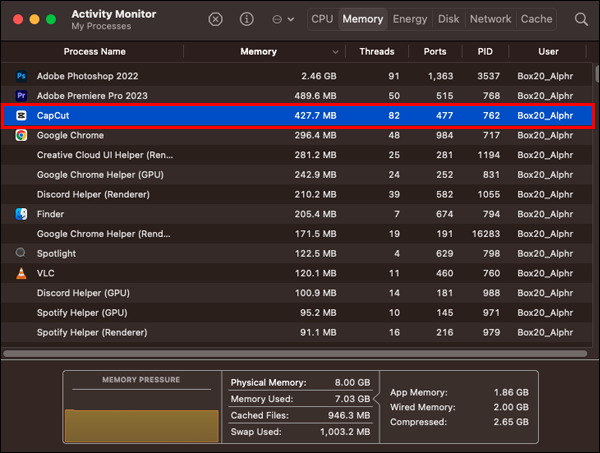600x453 pixels.
Task: Click the CapCut app icon
Action: pos(21,115)
